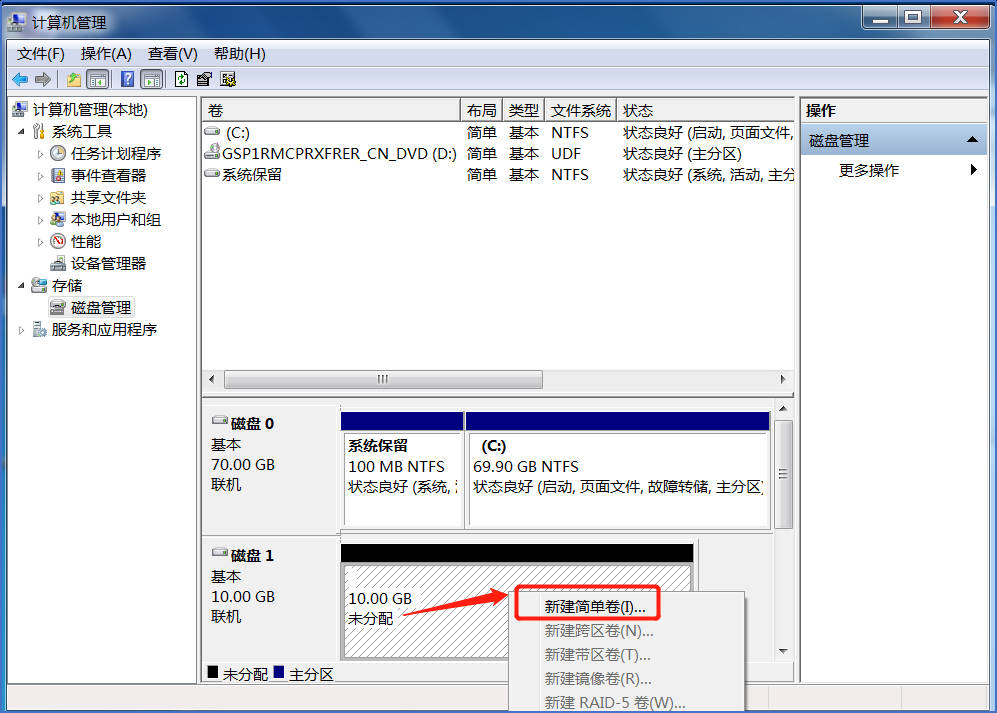
Task: Open the Properties toolbar icon
Action: (x=203, y=80)
